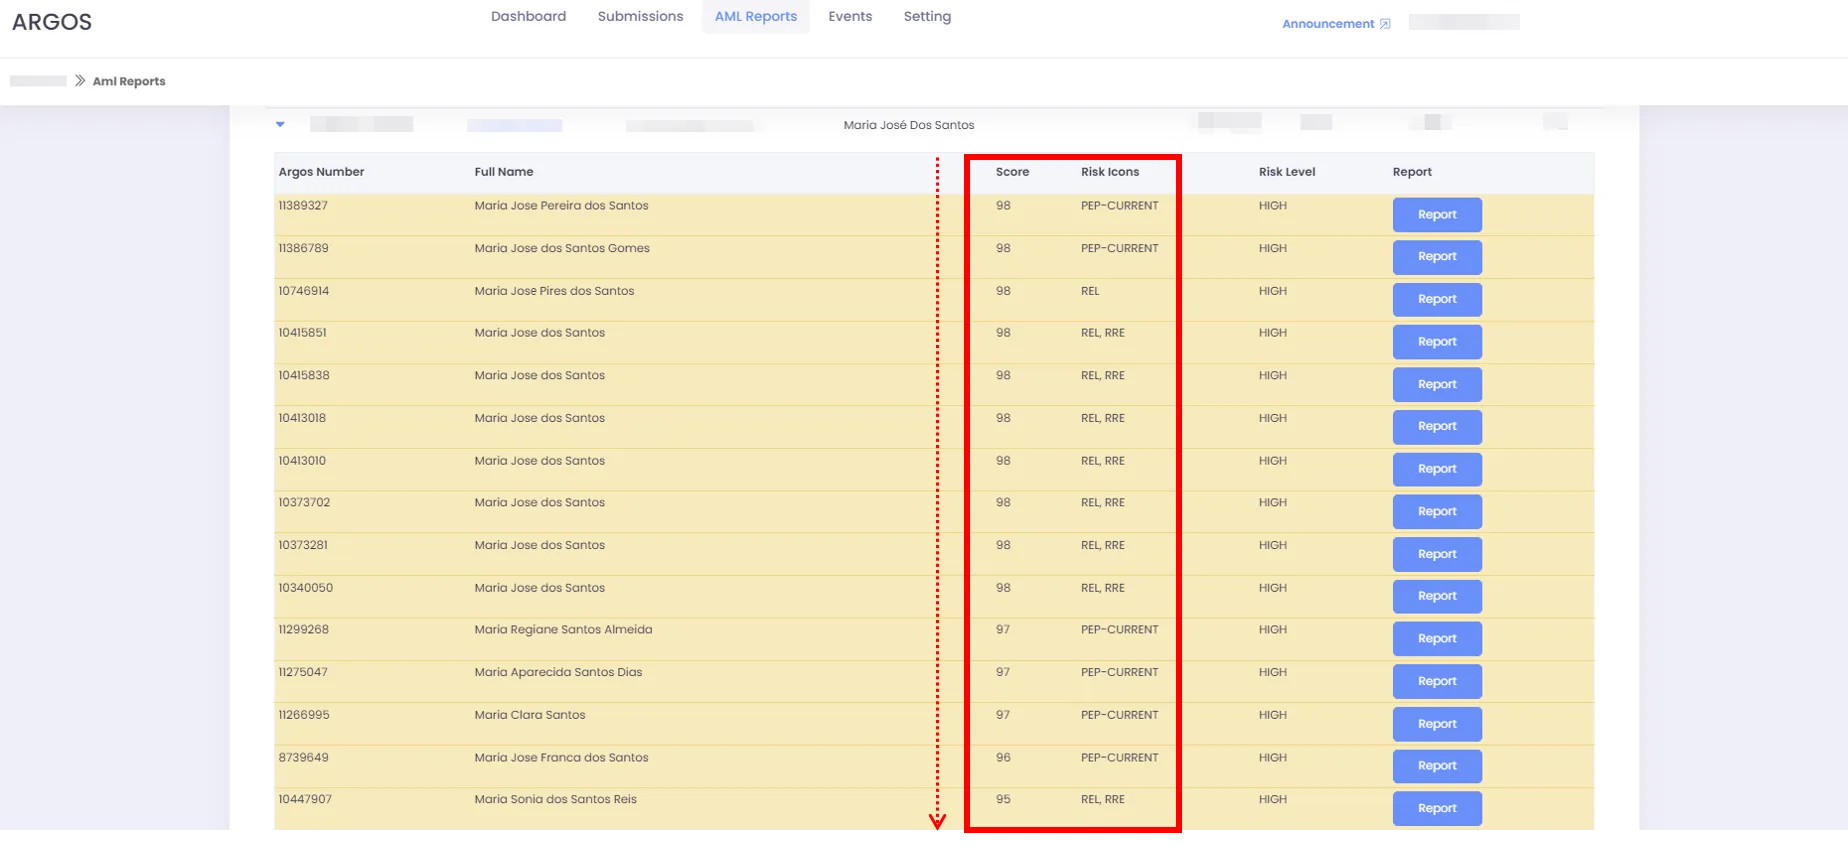Open the Announcement link
This screenshot has height=847, width=1848.
[1328, 24]
